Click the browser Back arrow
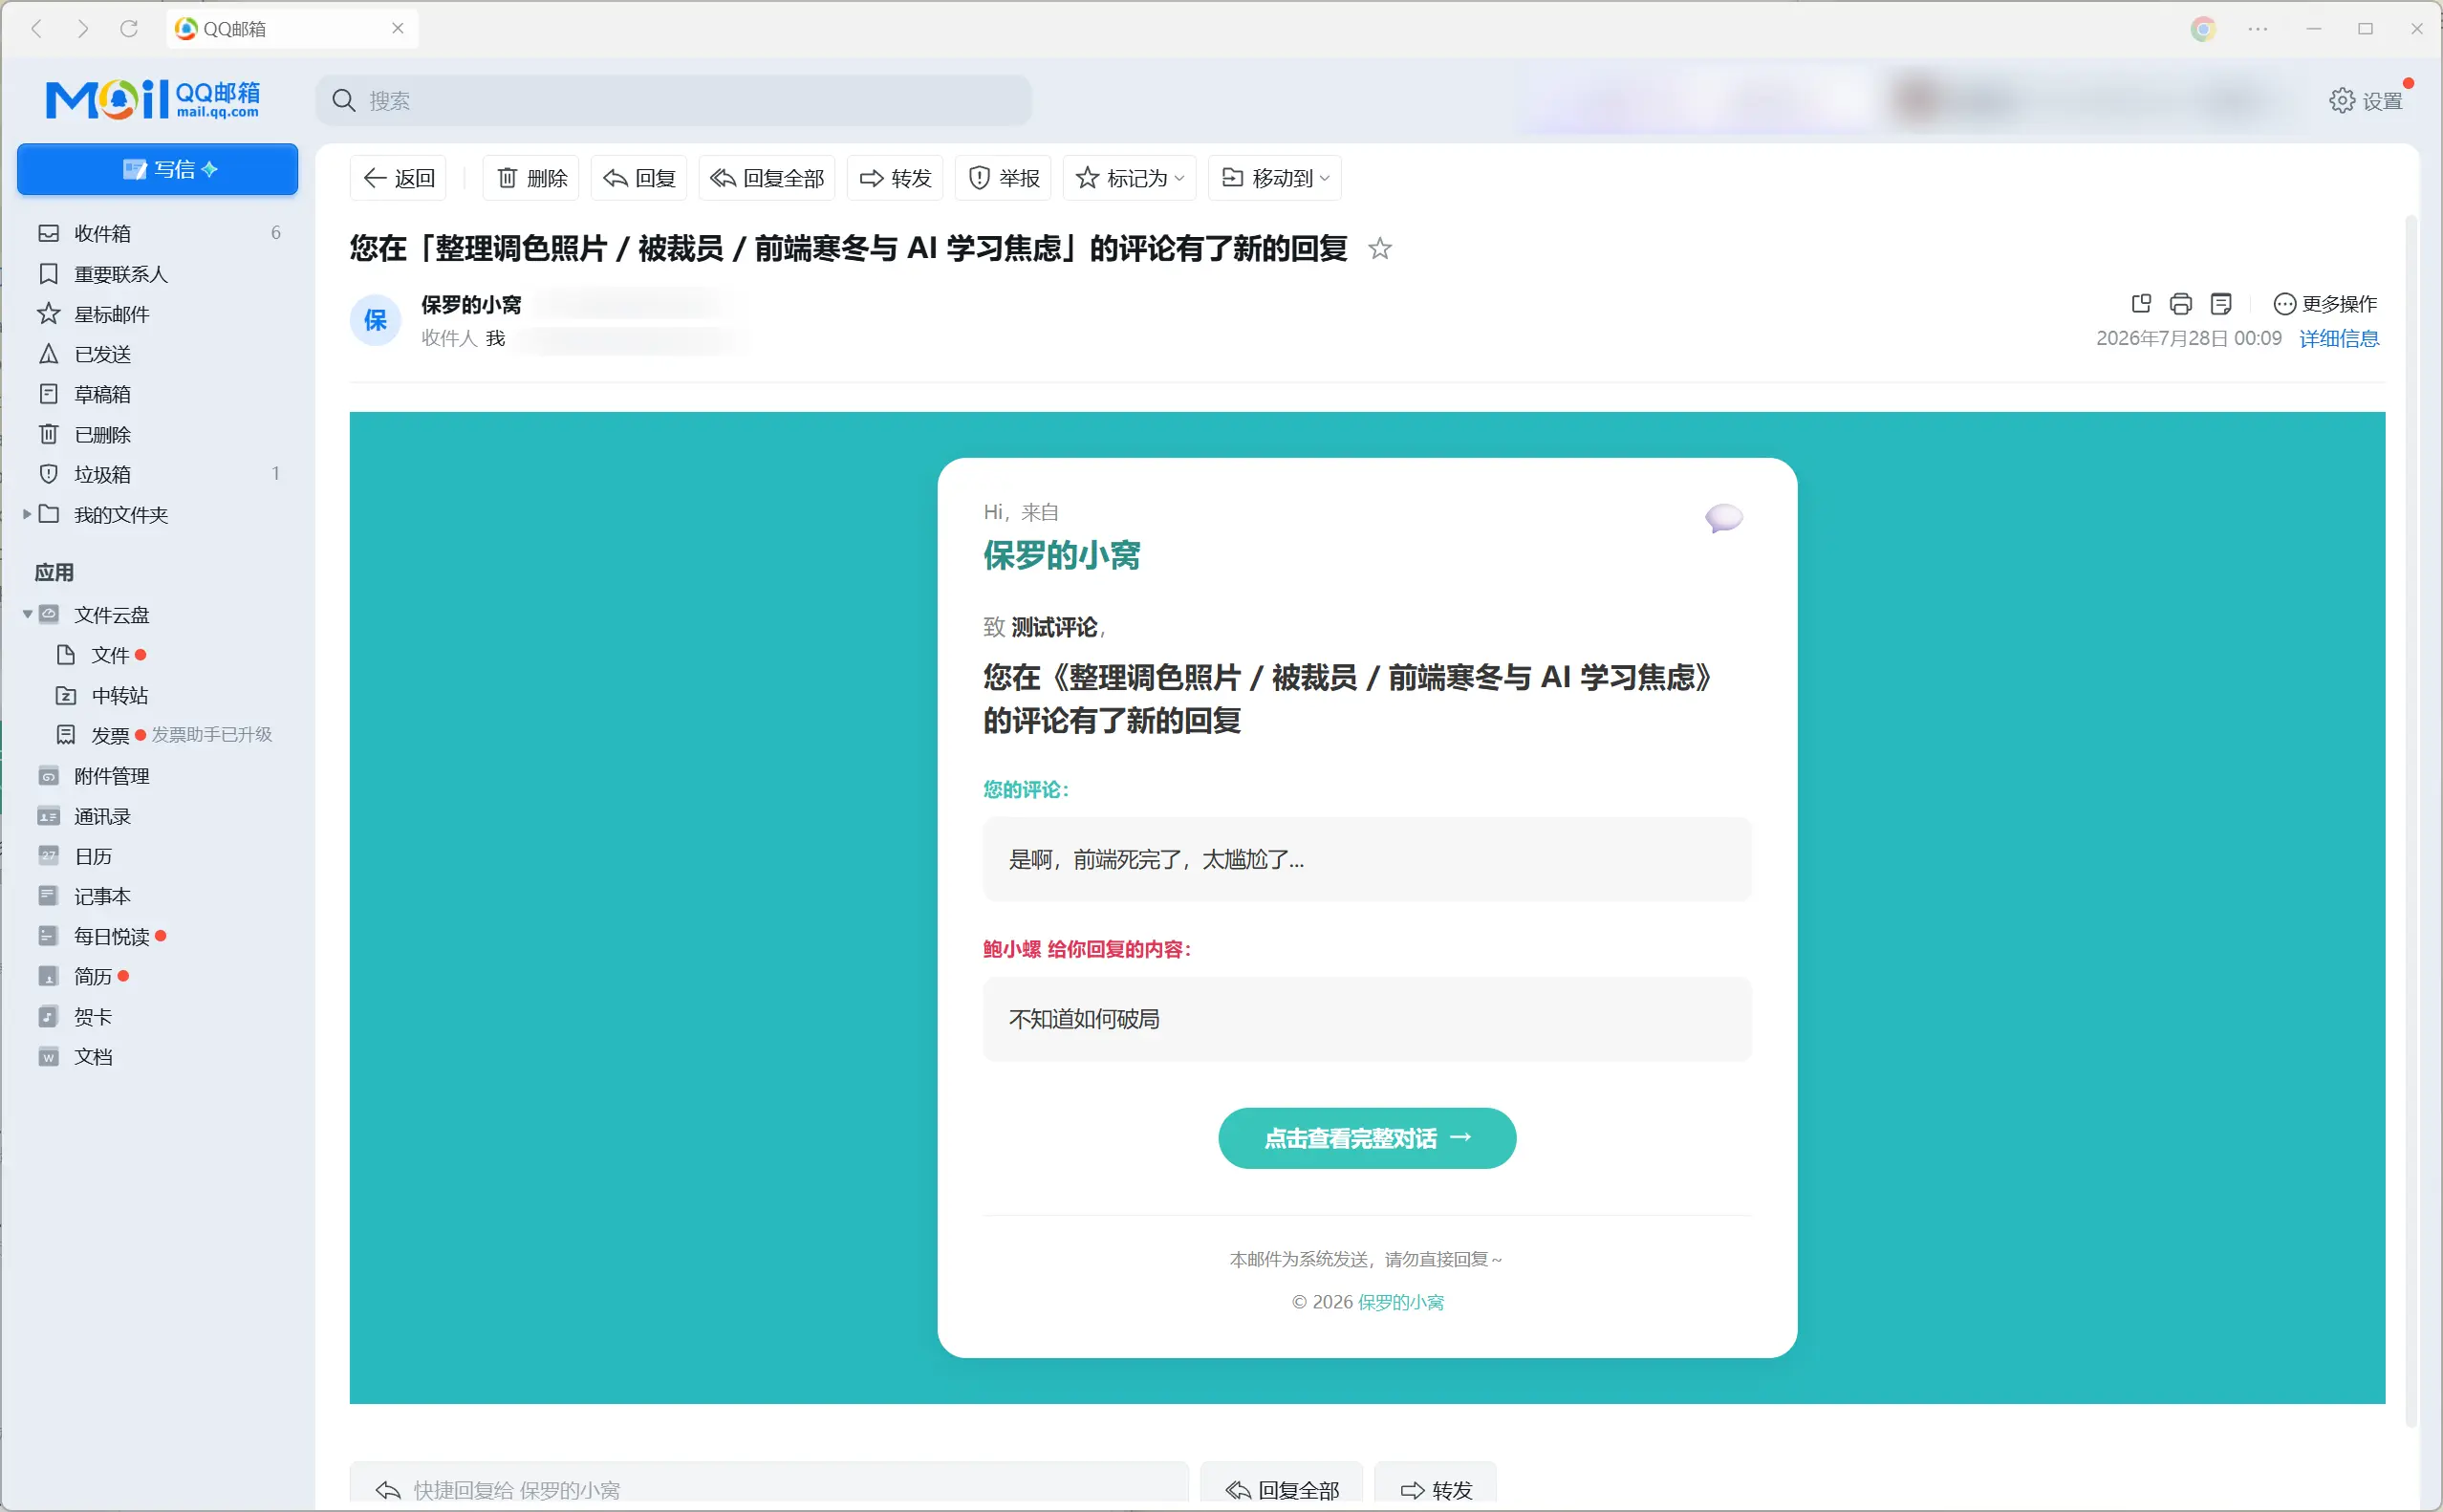Image resolution: width=2443 pixels, height=1512 pixels. [x=37, y=28]
